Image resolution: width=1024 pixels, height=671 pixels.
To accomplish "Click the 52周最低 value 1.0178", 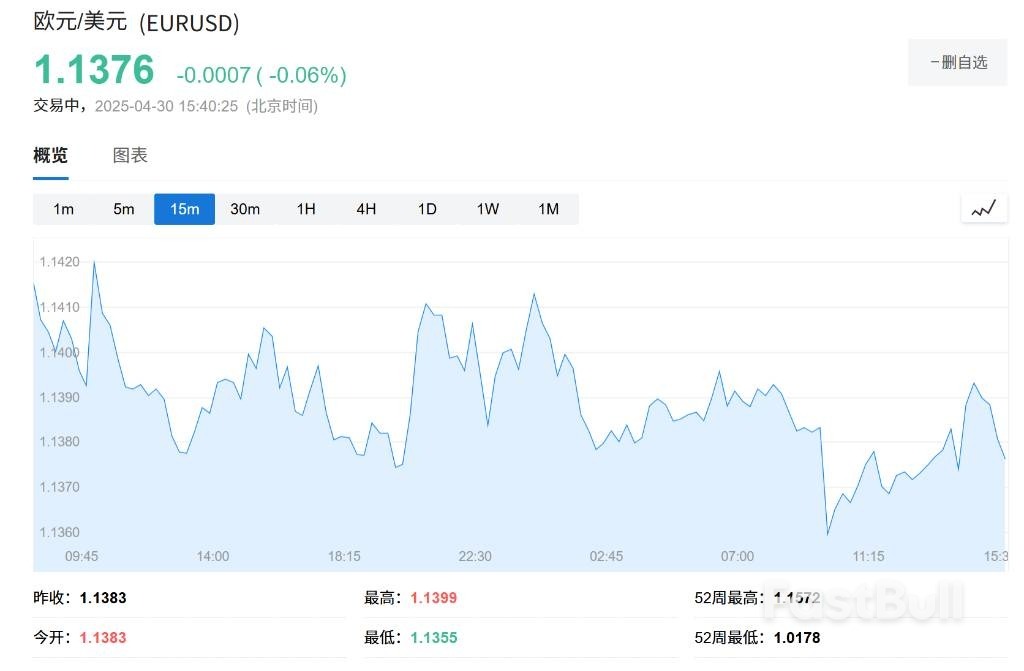I will pos(796,637).
